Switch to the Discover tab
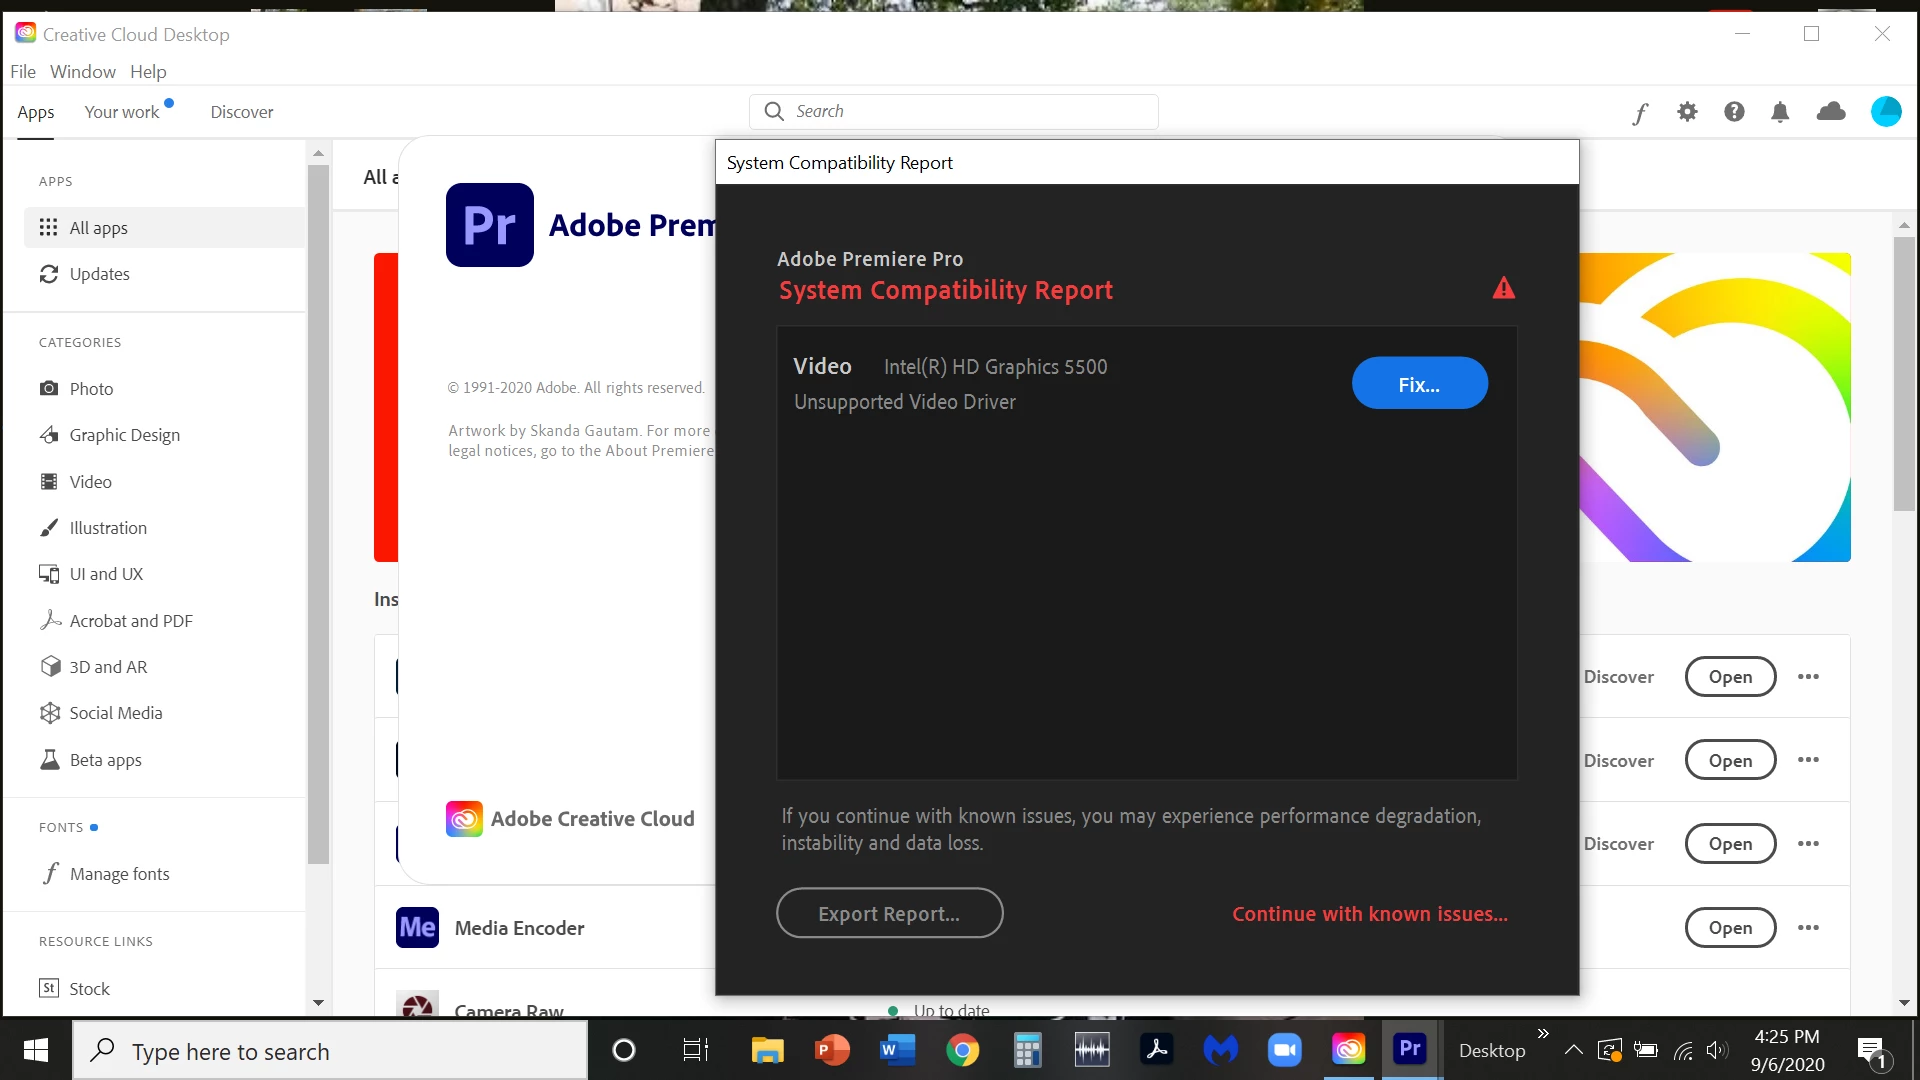 click(x=241, y=112)
